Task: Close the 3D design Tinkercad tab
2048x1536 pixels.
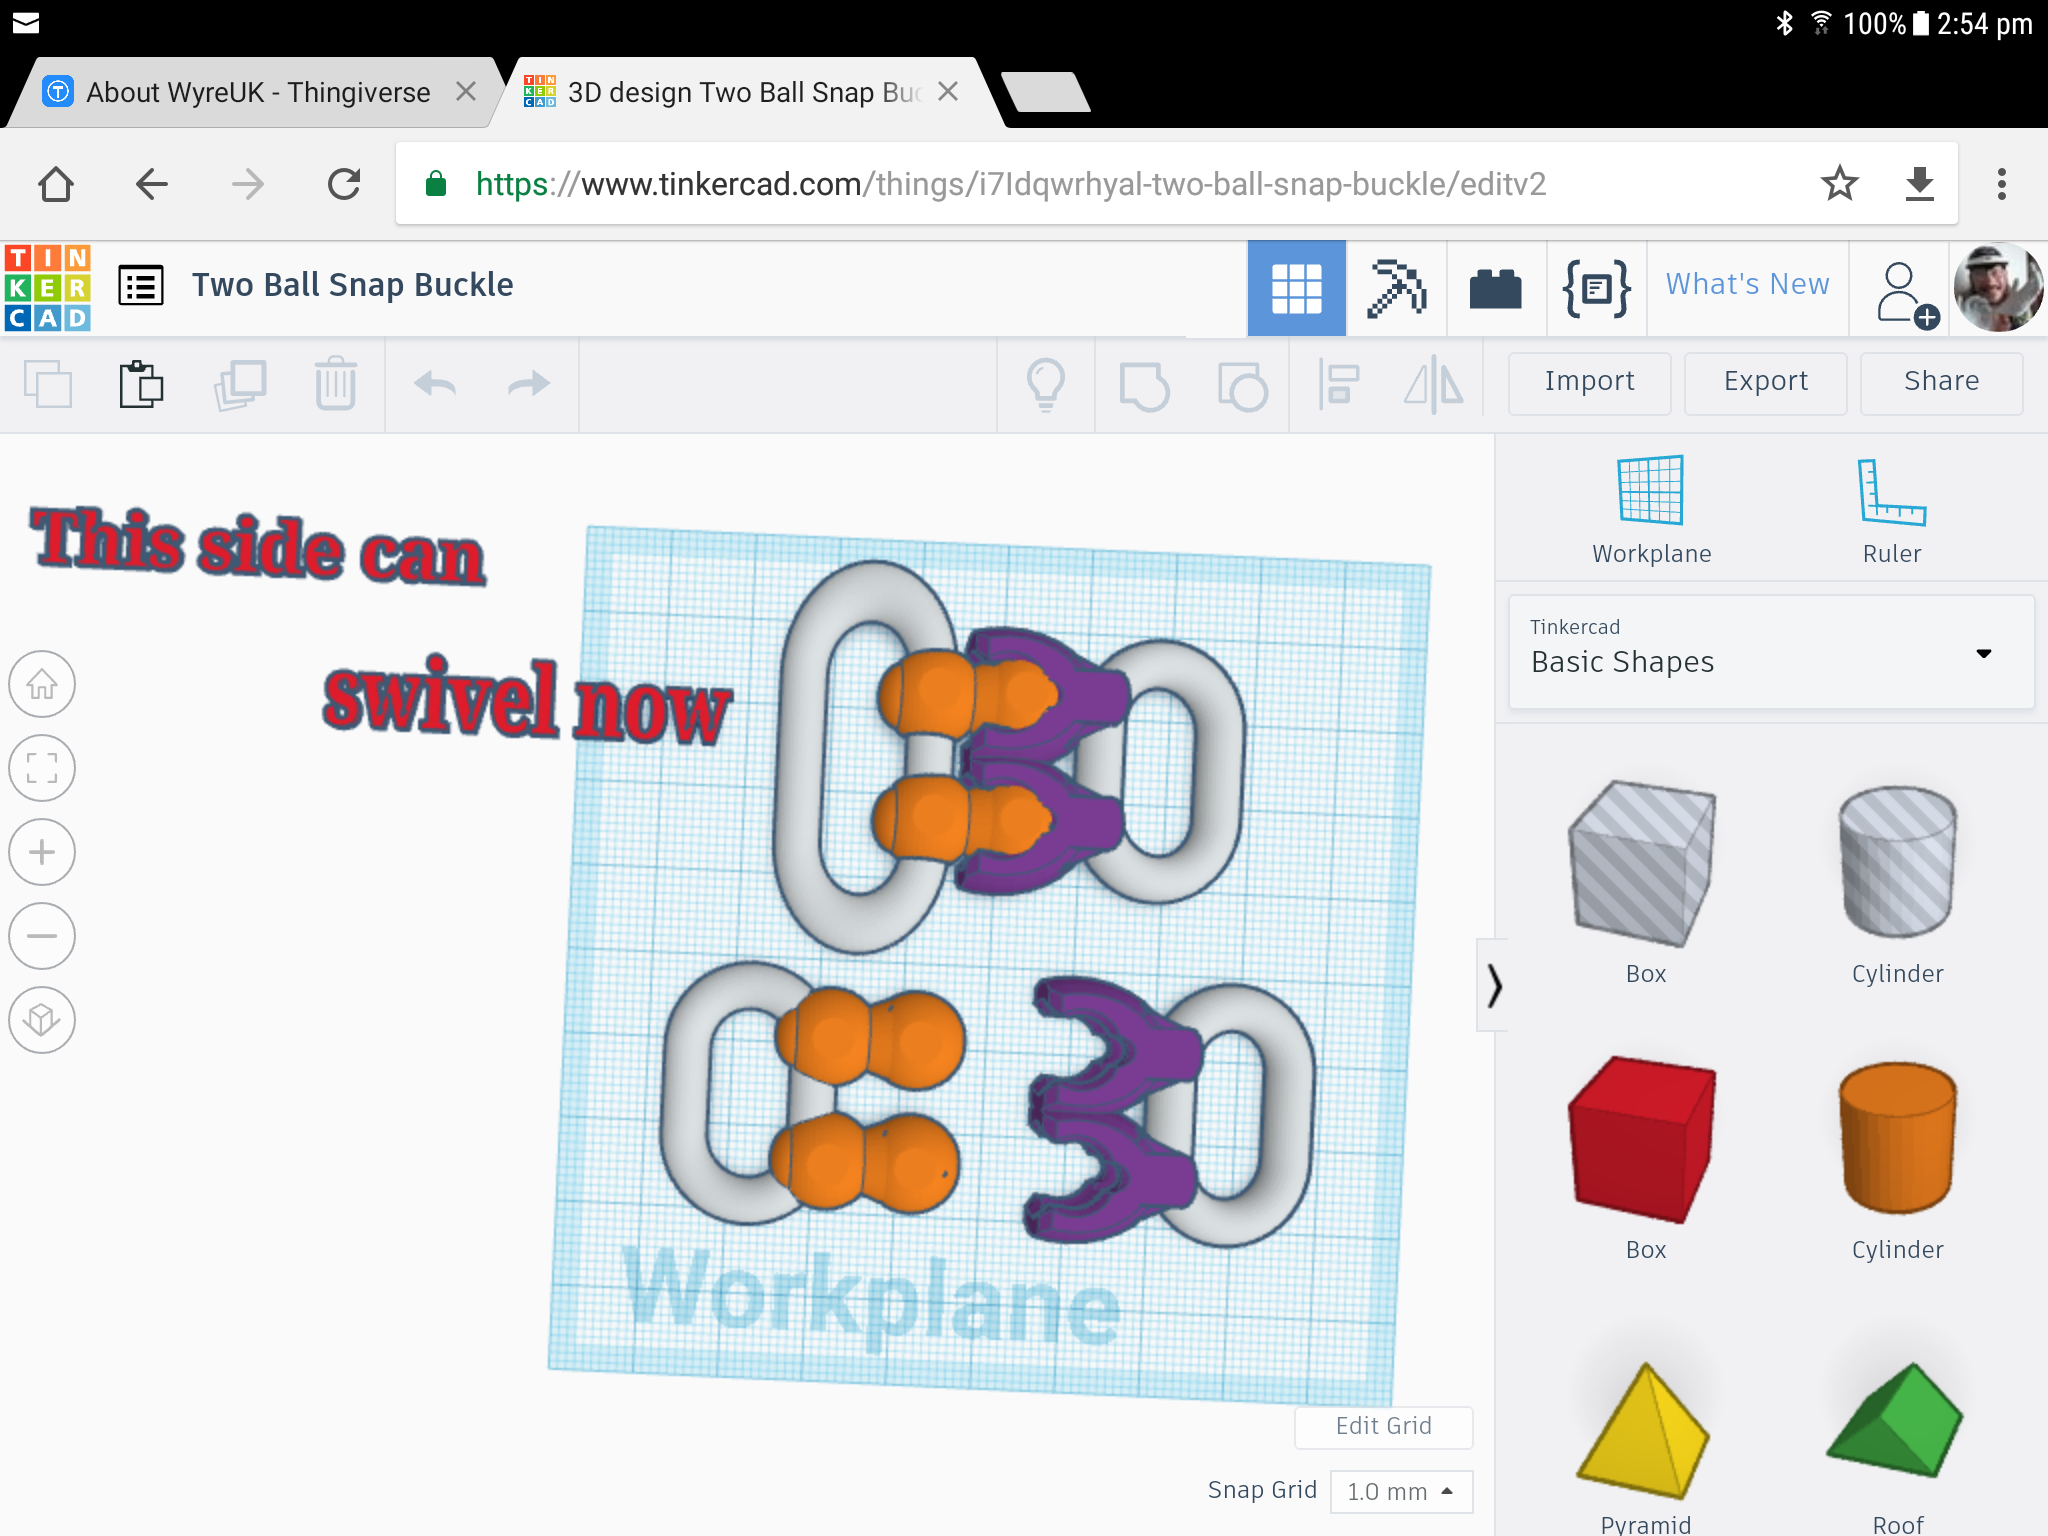Action: 949,92
